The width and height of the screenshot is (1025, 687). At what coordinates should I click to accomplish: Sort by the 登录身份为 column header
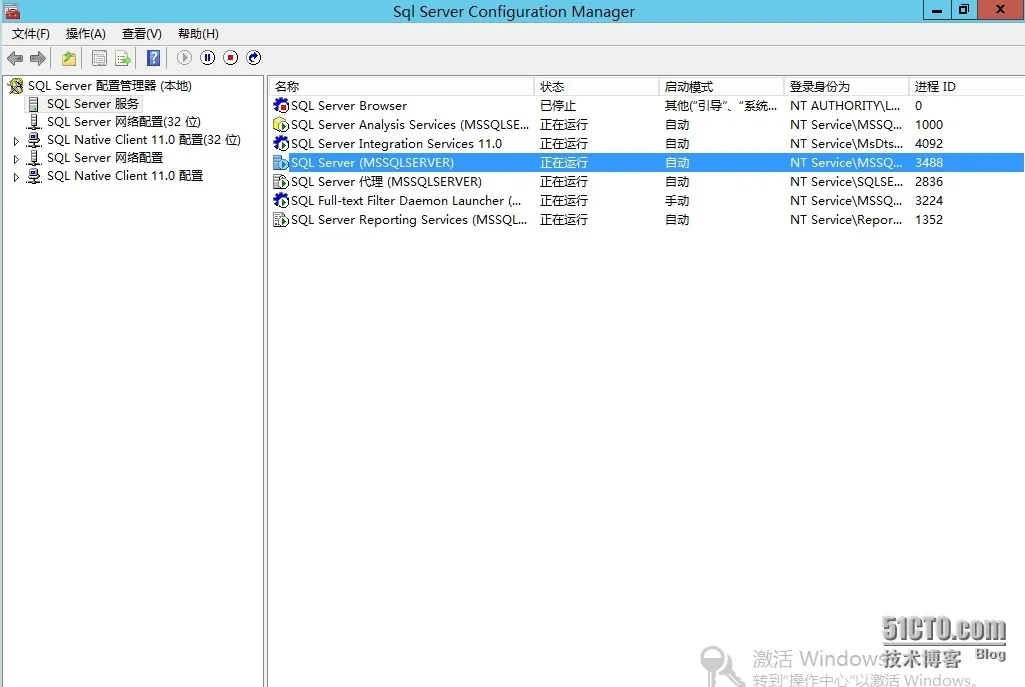click(x=846, y=86)
